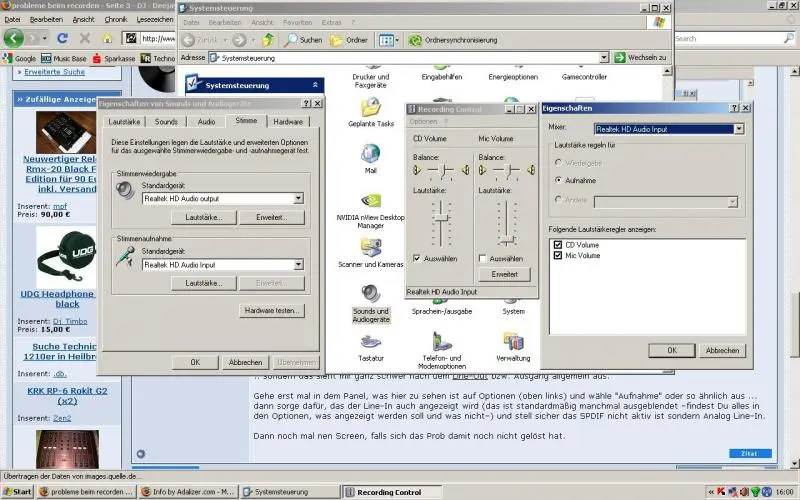Switch to the Hardware tab
Image resolution: width=800 pixels, height=500 pixels.
[288, 121]
